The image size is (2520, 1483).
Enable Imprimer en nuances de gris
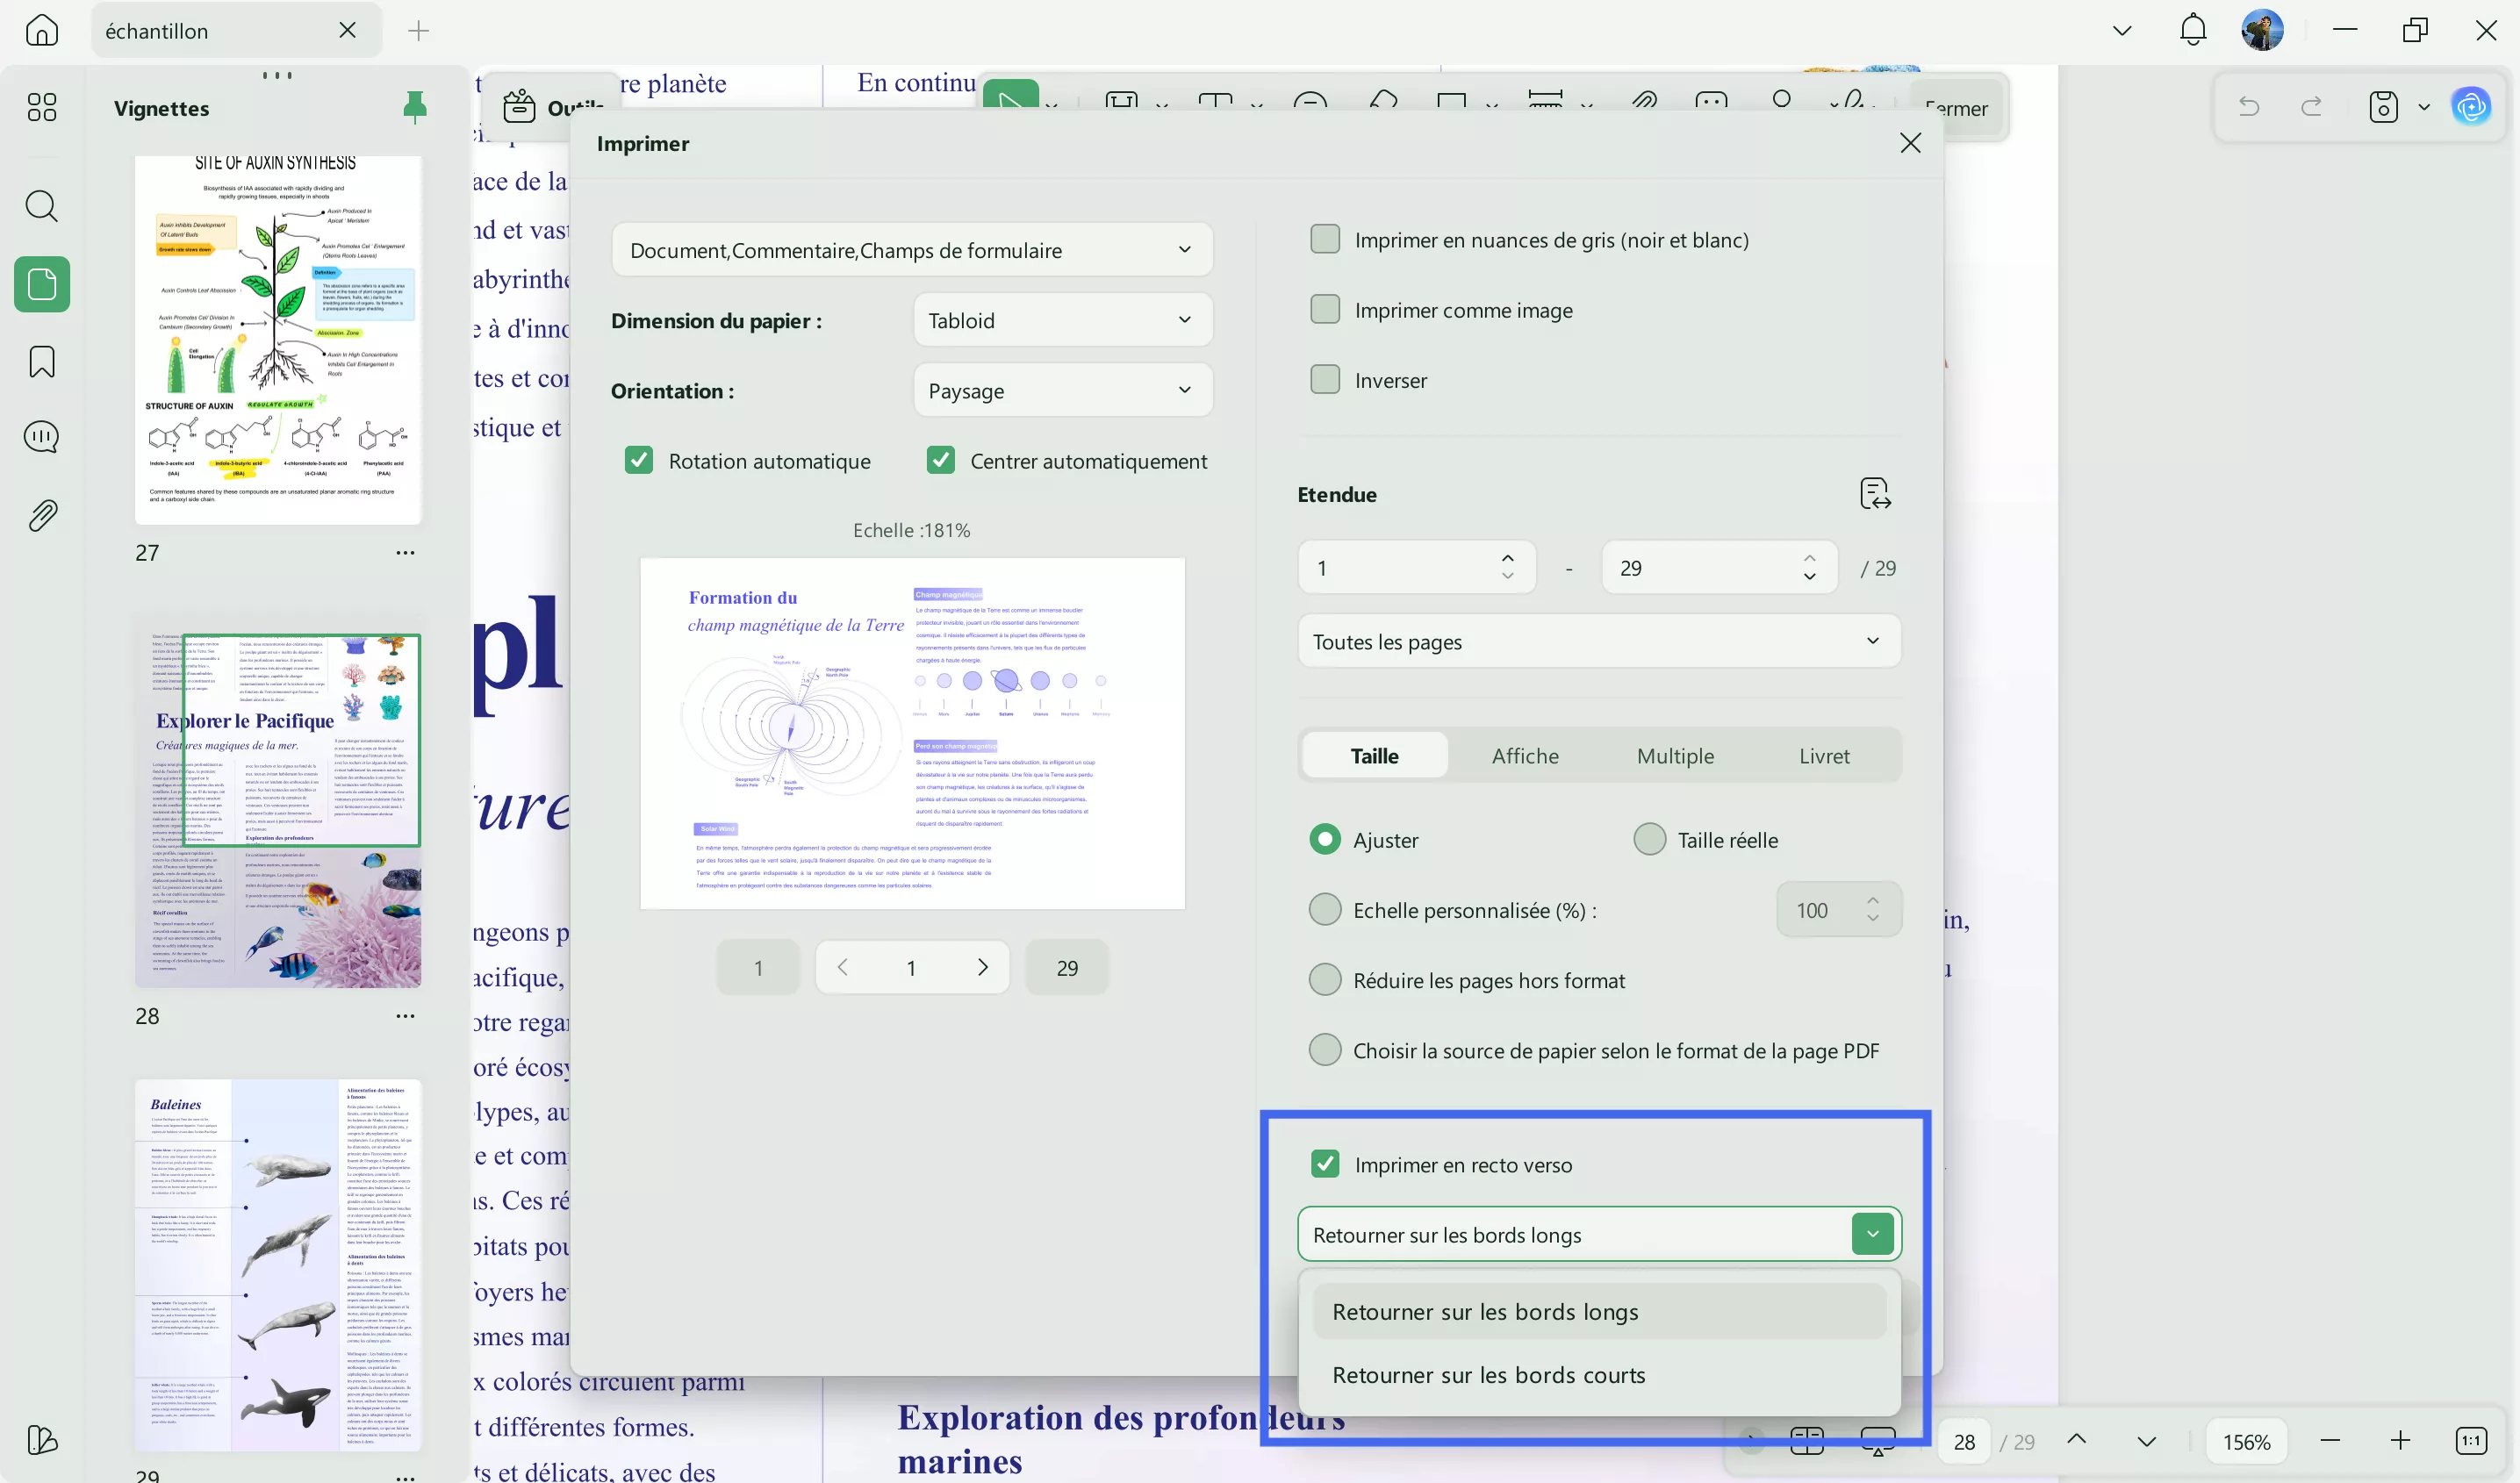[x=1325, y=240]
